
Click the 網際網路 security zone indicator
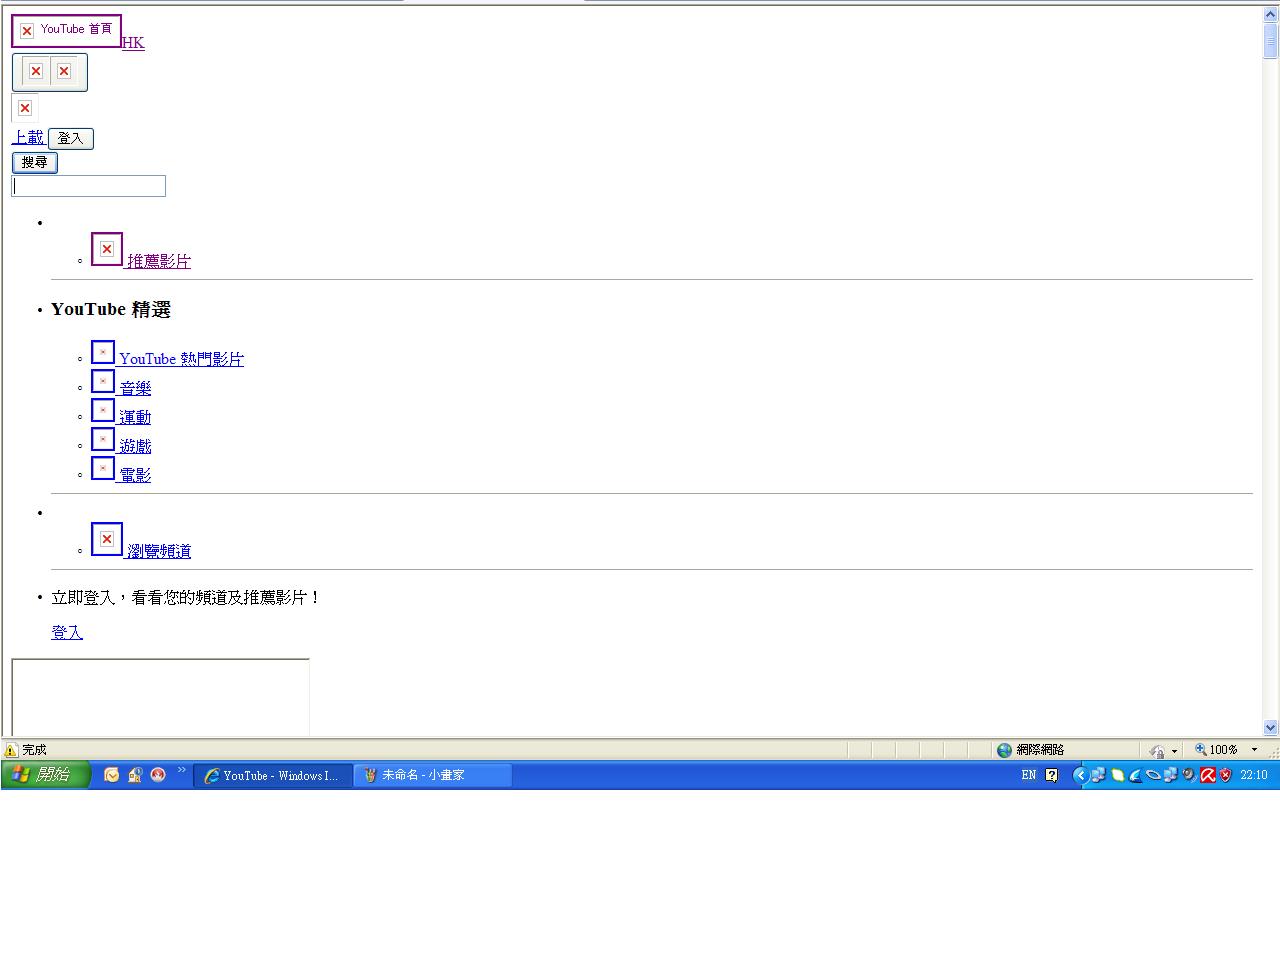click(x=1030, y=750)
